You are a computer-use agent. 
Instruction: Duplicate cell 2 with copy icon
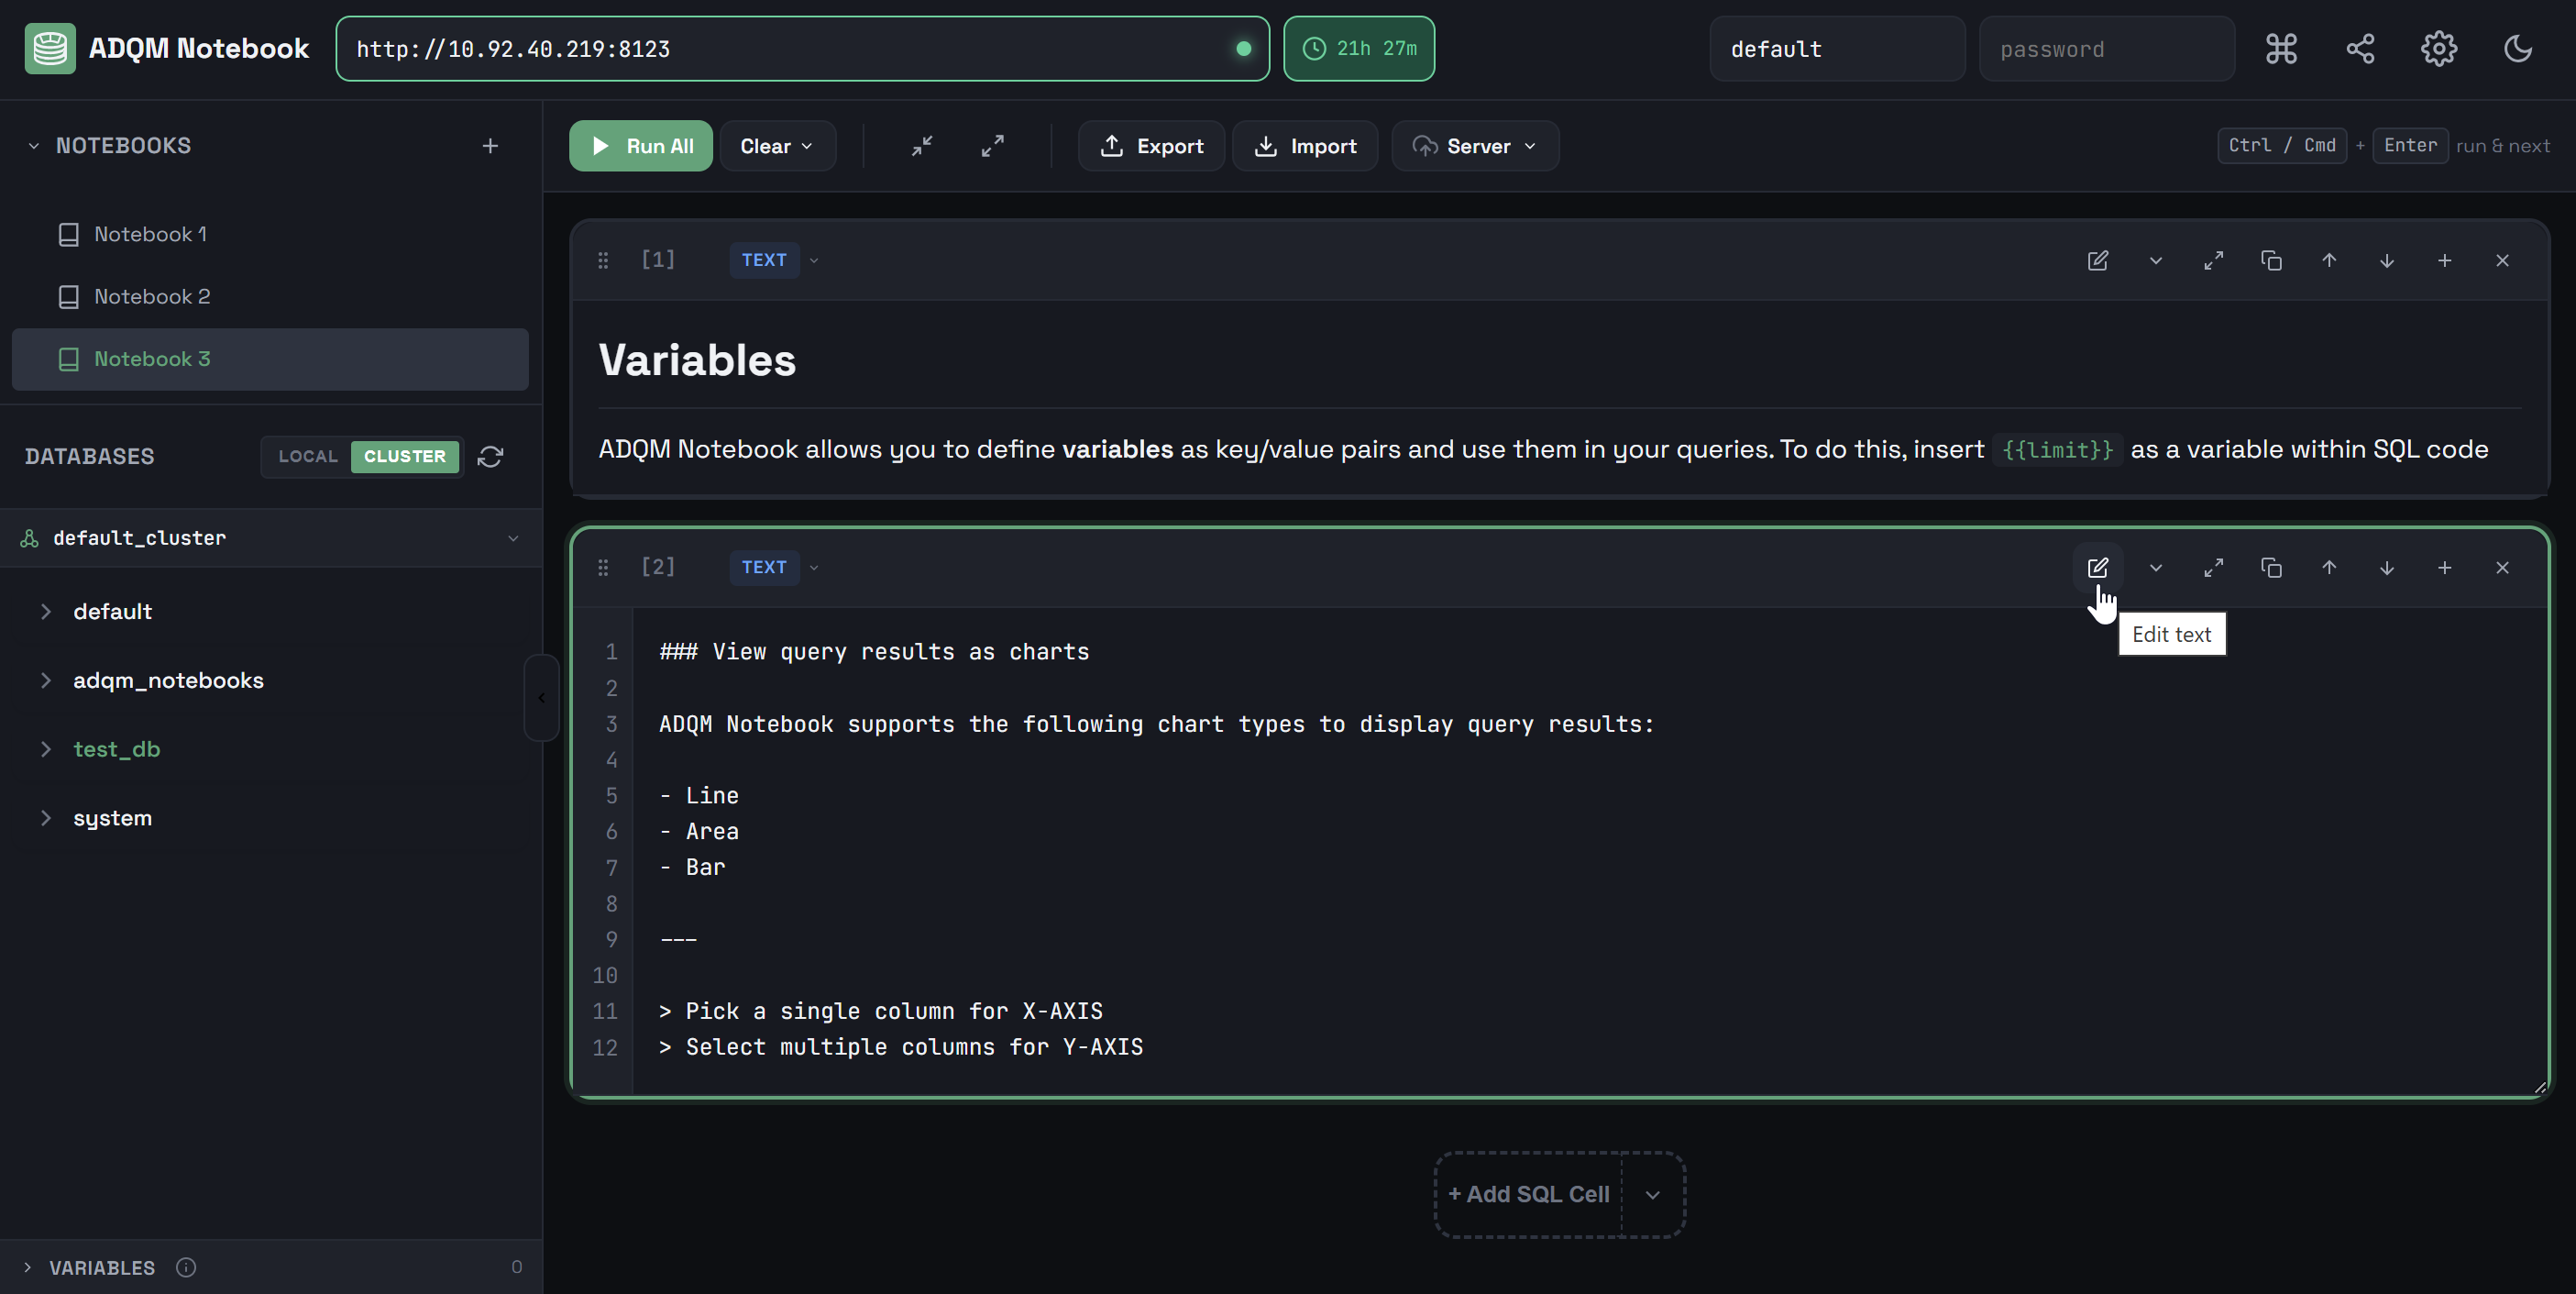(2271, 568)
